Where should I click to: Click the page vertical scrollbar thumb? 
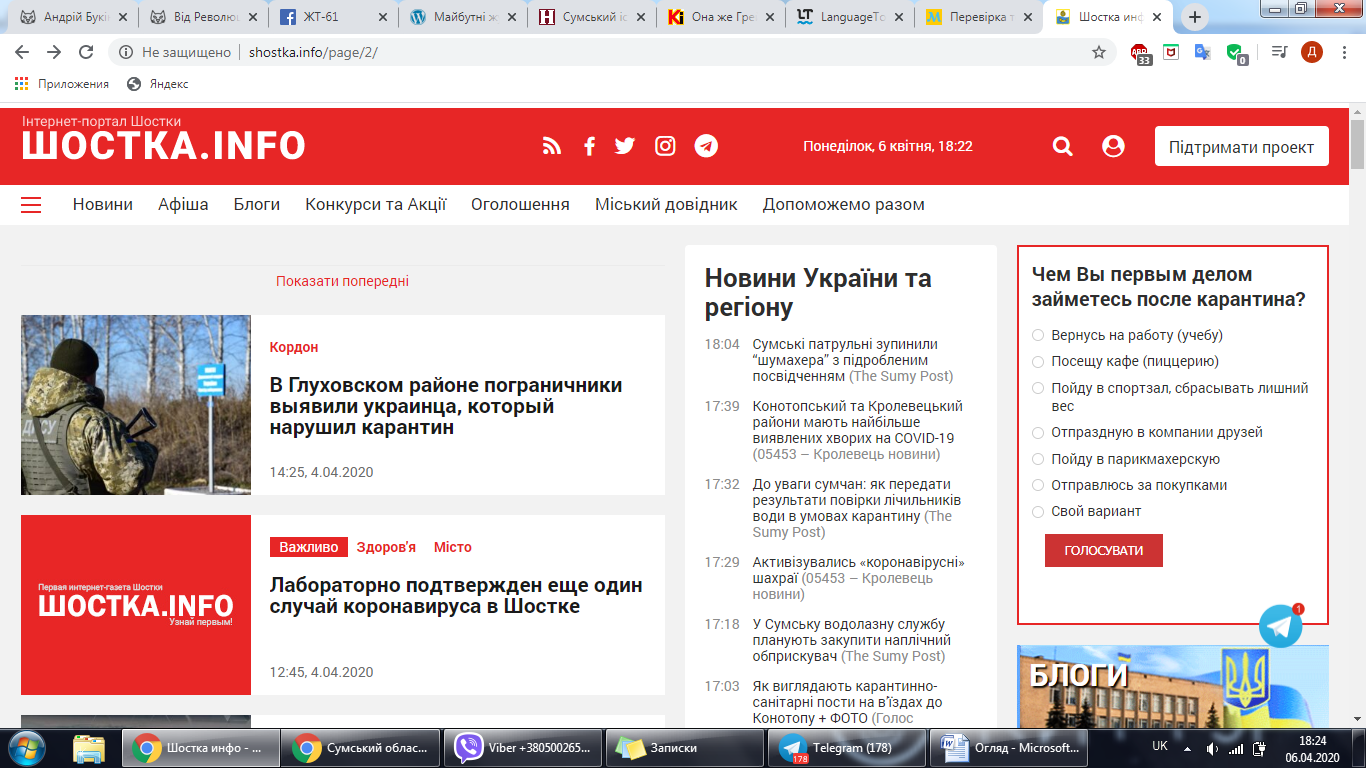tap(1357, 145)
